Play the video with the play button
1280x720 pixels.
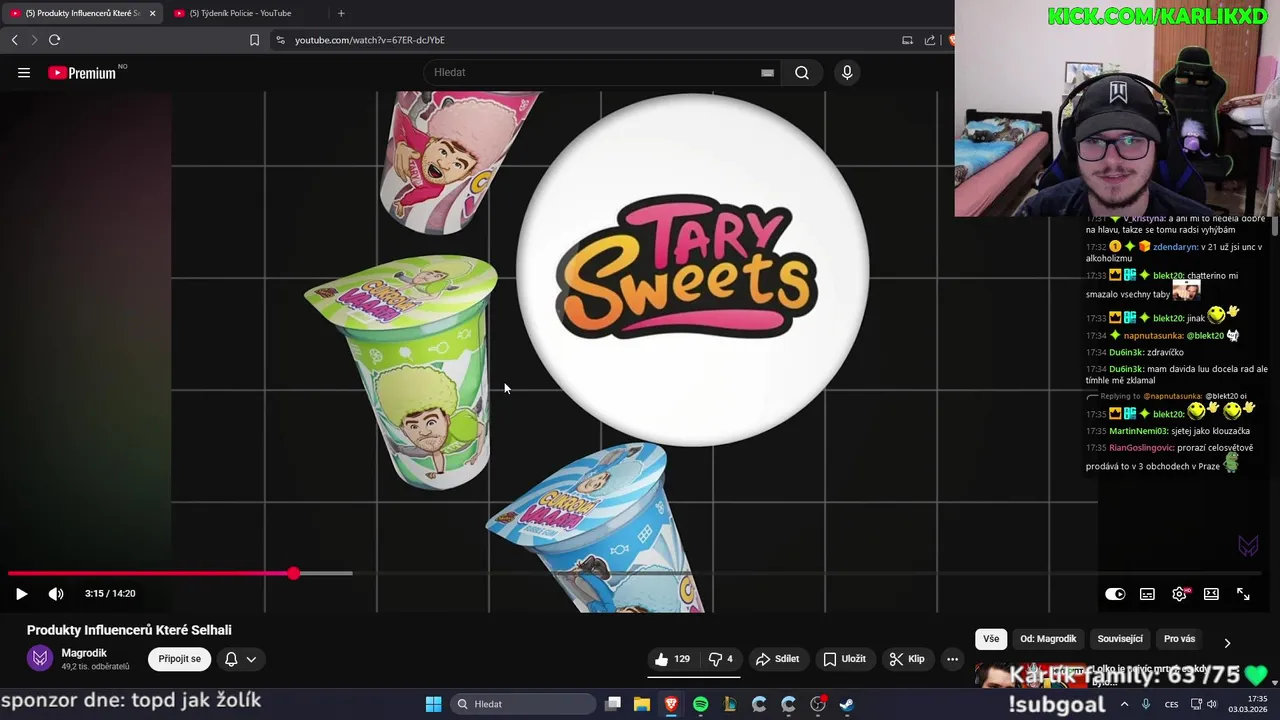pyautogui.click(x=21, y=593)
